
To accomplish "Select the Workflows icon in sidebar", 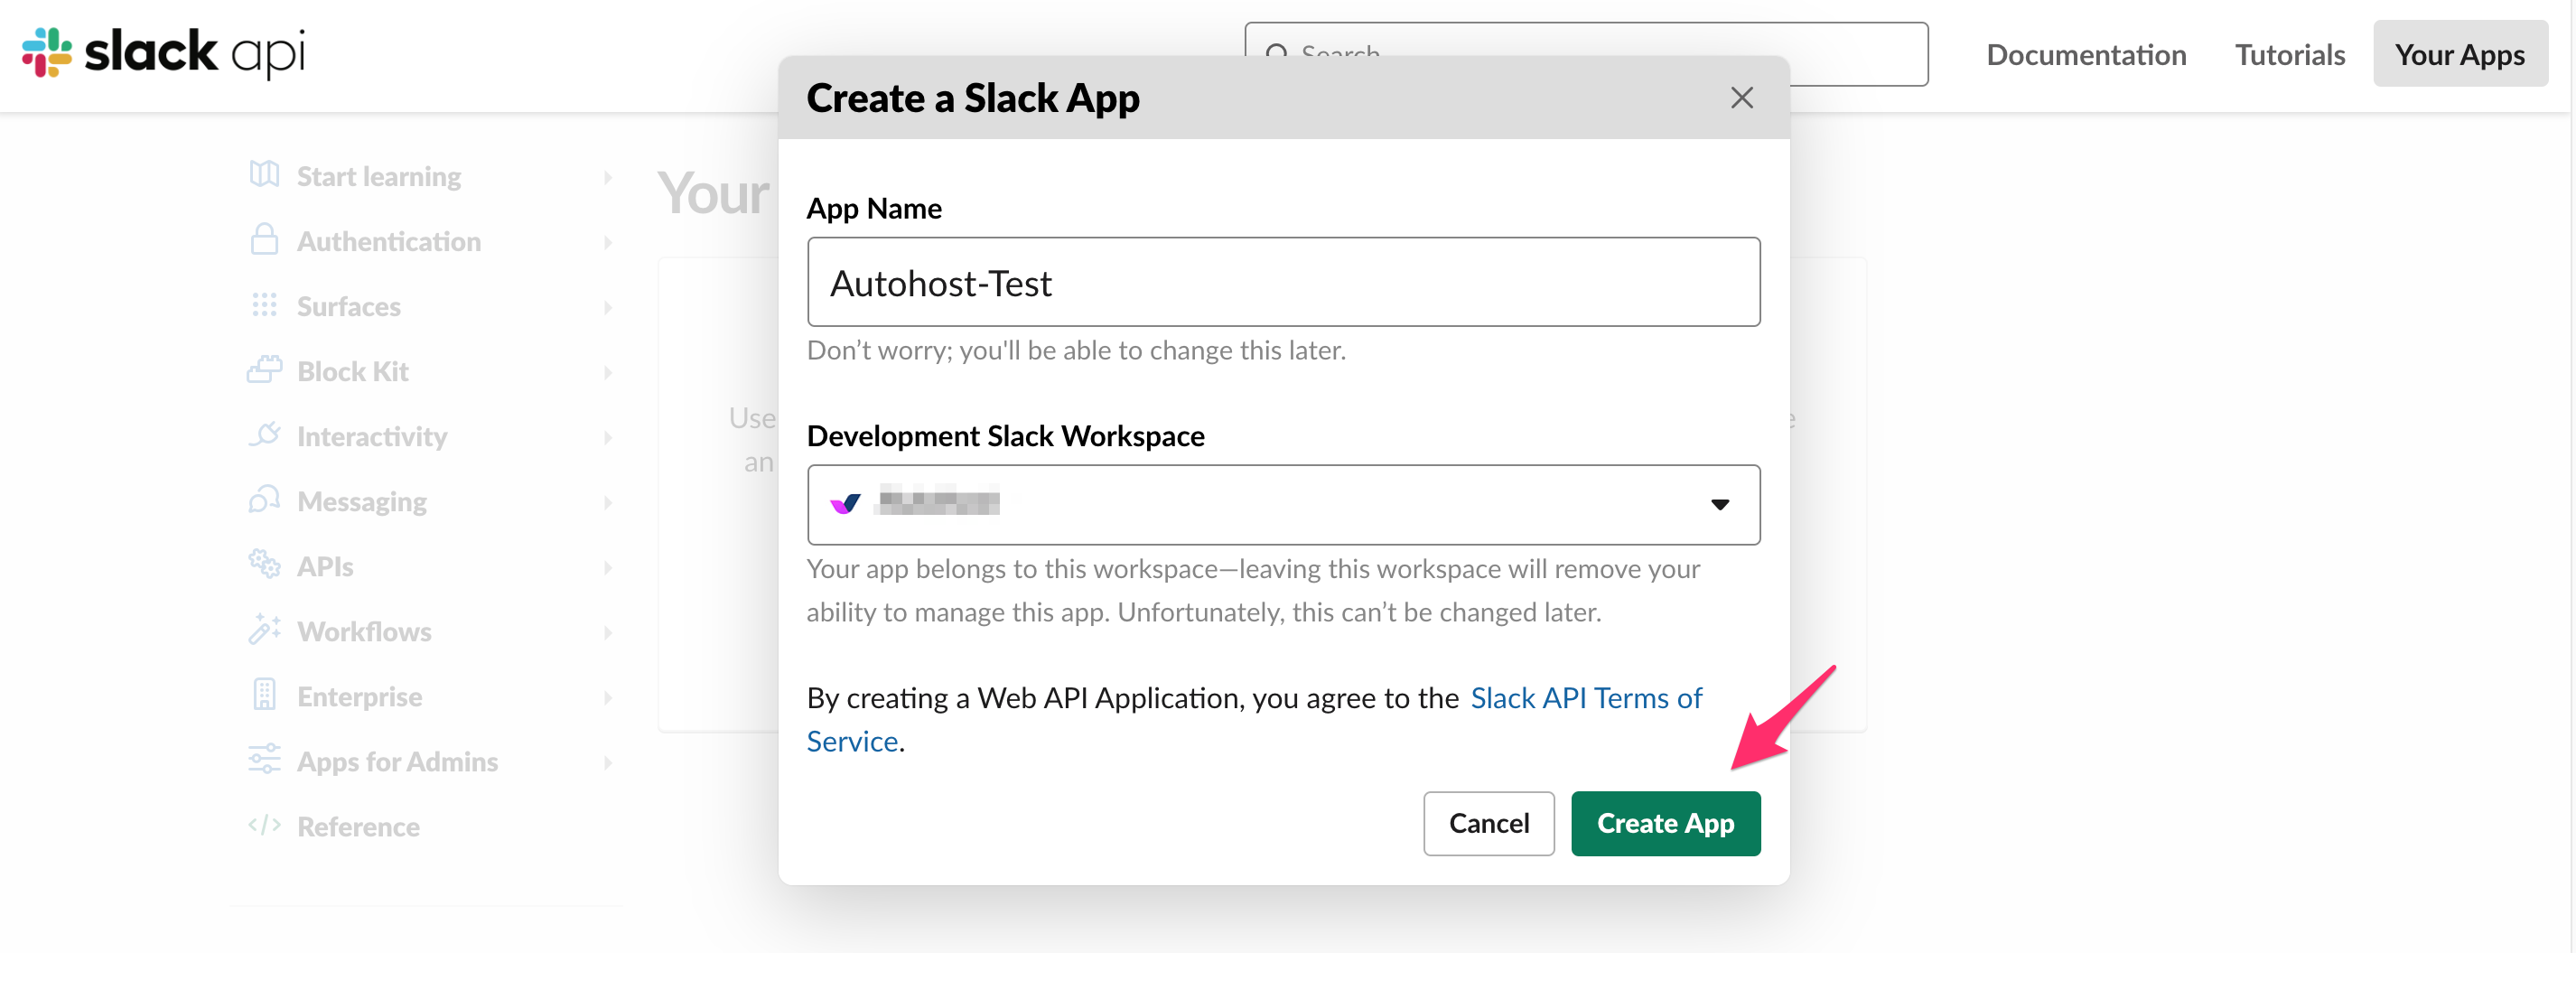I will [264, 630].
